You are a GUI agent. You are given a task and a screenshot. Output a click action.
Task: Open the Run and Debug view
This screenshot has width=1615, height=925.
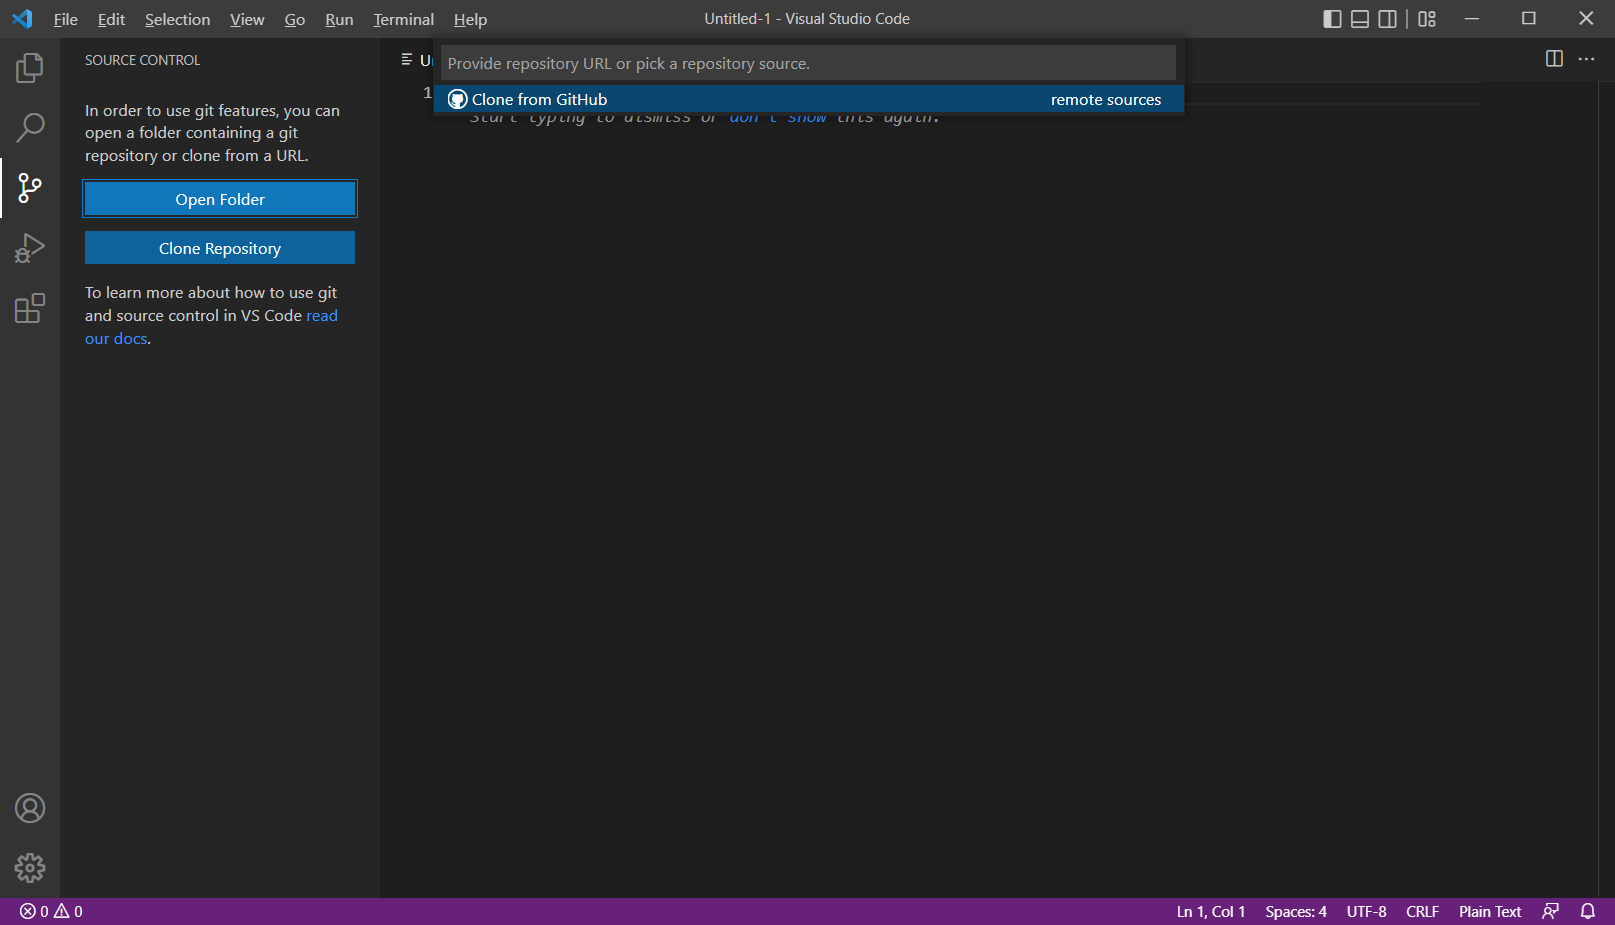click(30, 248)
